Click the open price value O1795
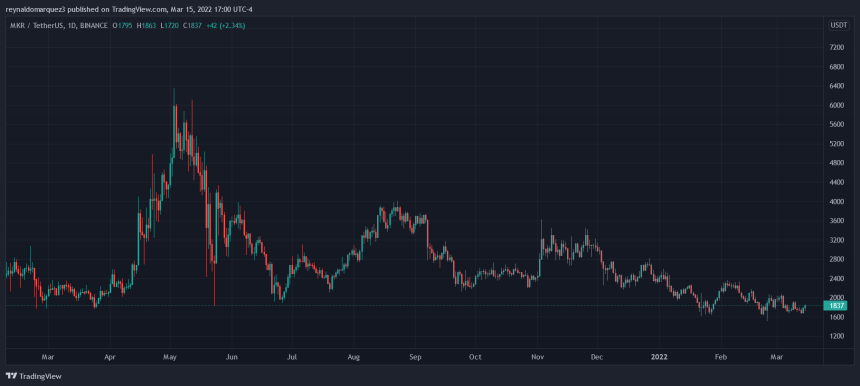This screenshot has width=860, height=386. (123, 25)
